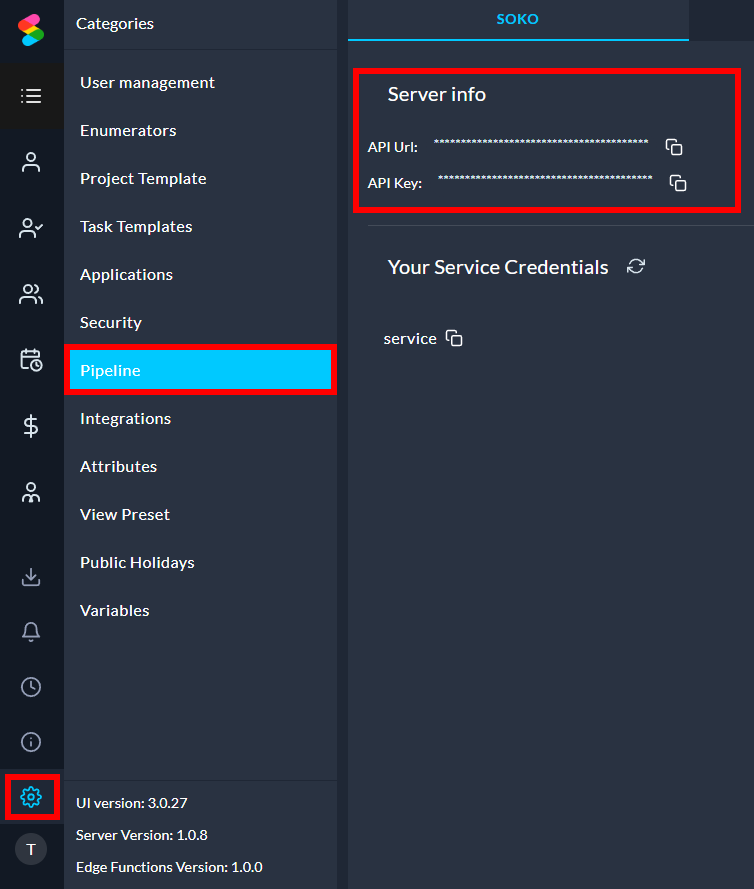Switch to the SOKO tab

(517, 19)
